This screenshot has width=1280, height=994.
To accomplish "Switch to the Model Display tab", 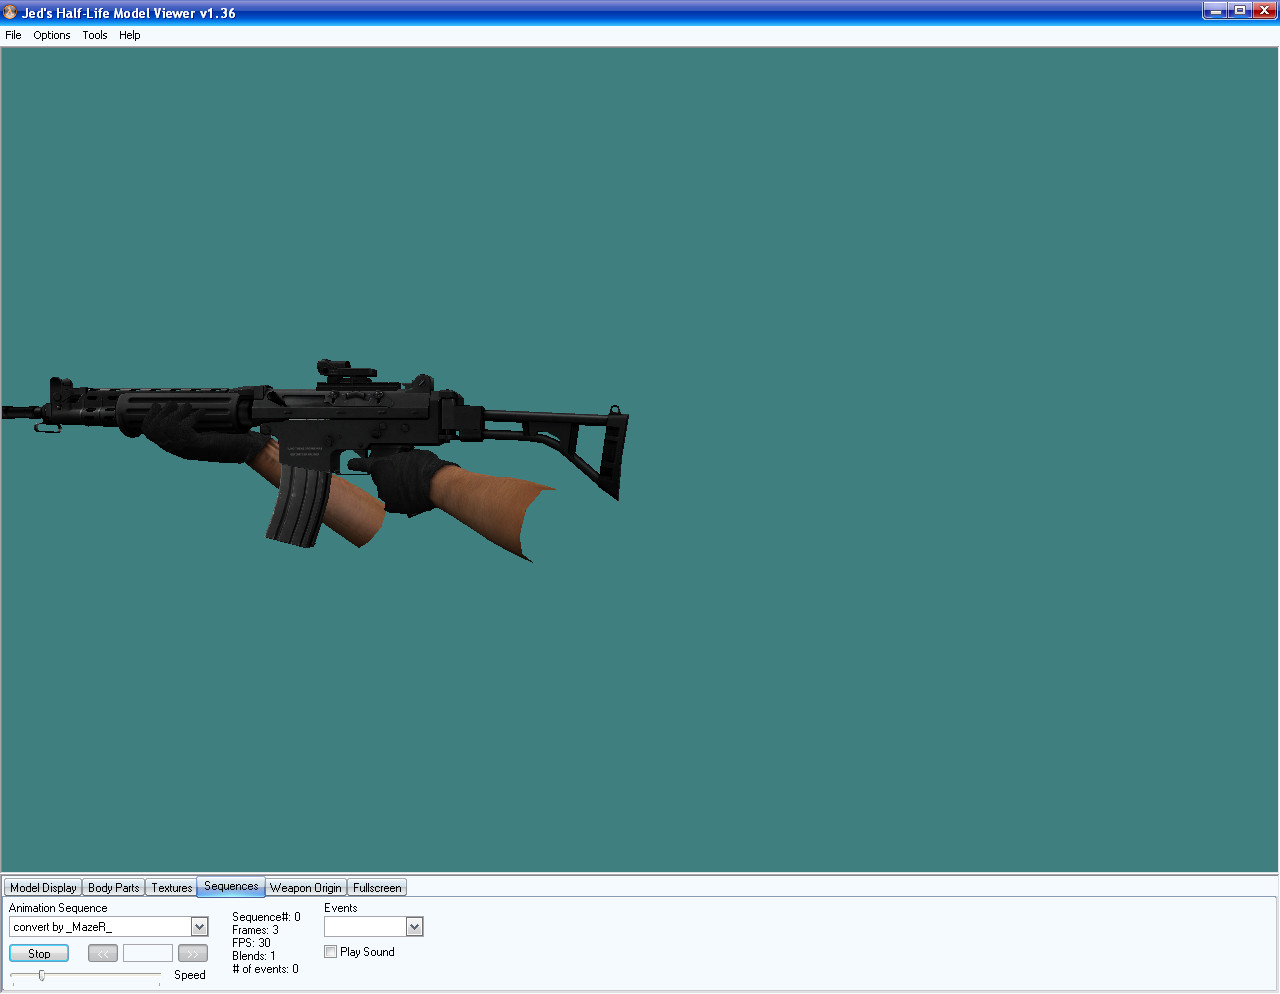I will click(43, 888).
